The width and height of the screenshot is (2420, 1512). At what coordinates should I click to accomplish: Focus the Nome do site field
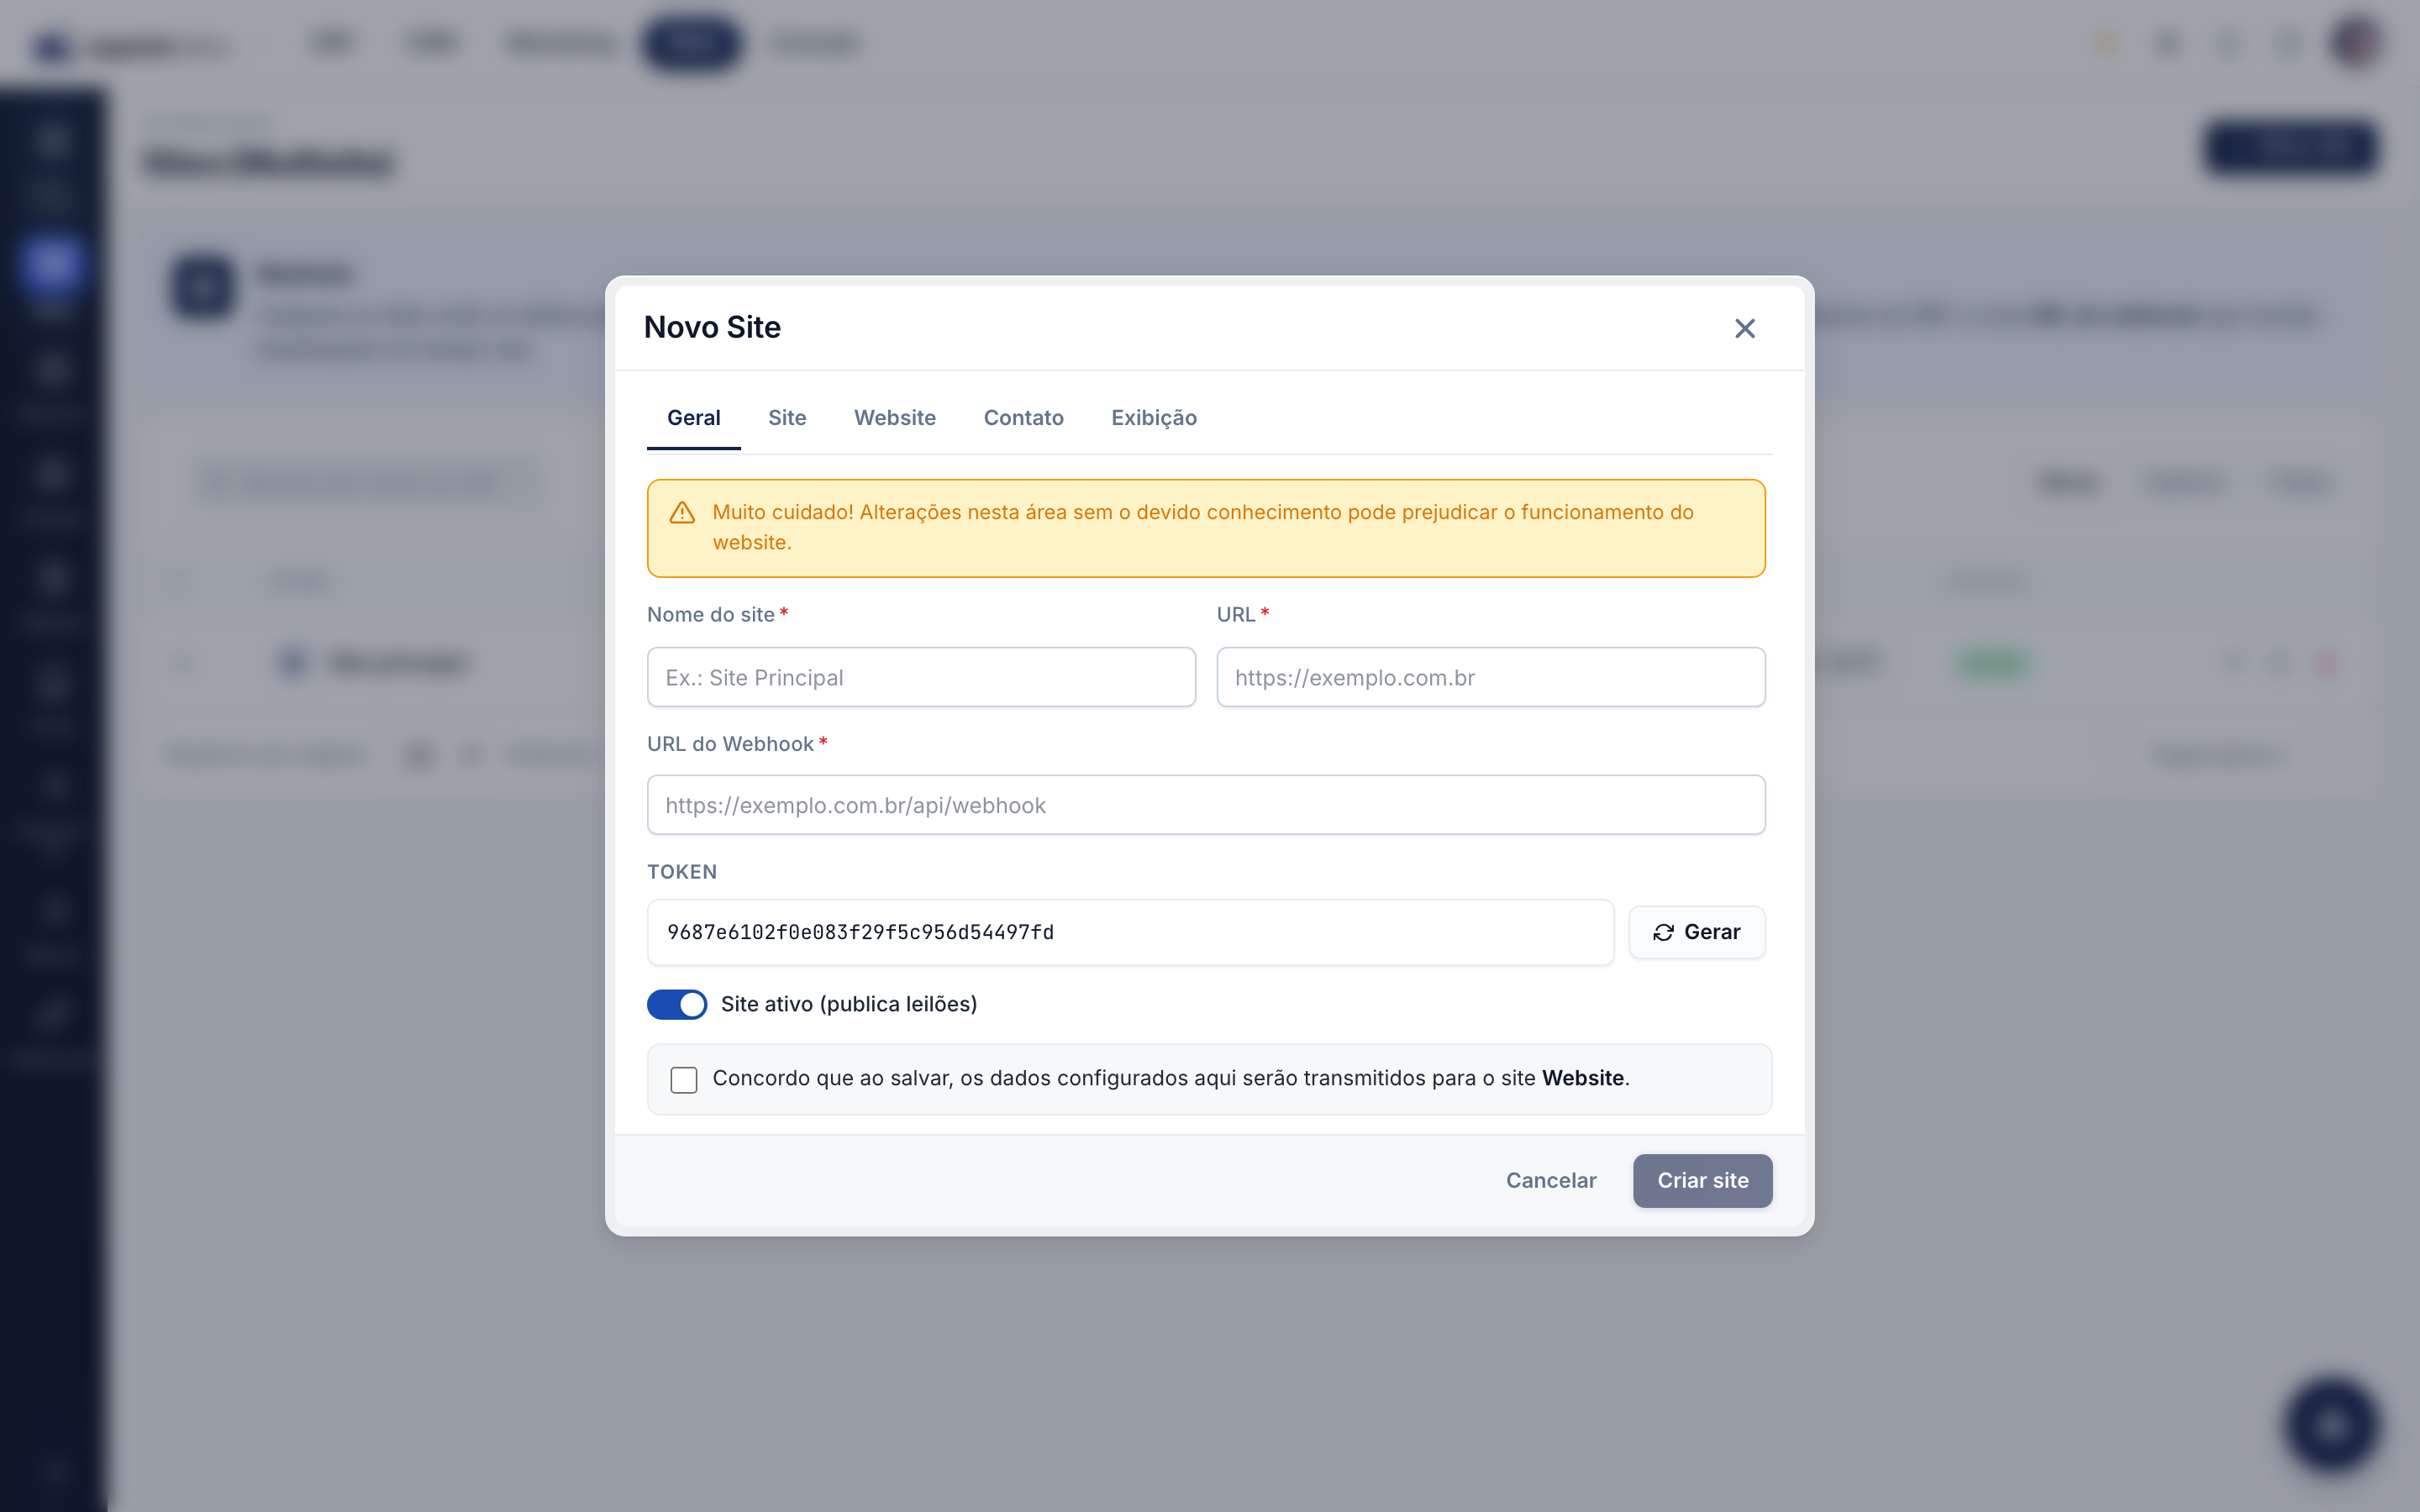[921, 677]
